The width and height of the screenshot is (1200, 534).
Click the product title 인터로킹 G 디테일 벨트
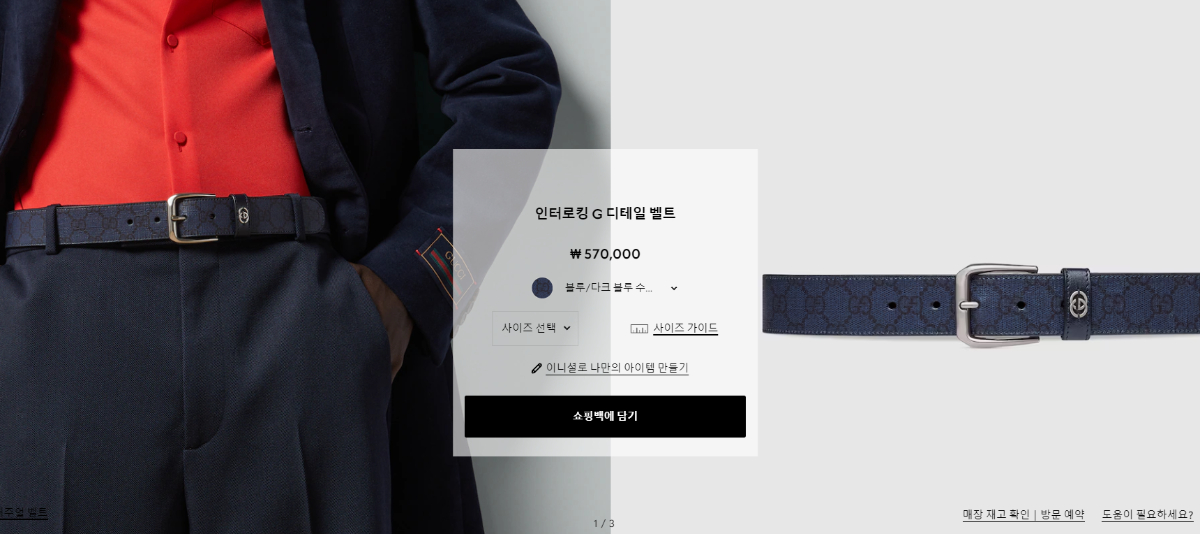pyautogui.click(x=605, y=213)
